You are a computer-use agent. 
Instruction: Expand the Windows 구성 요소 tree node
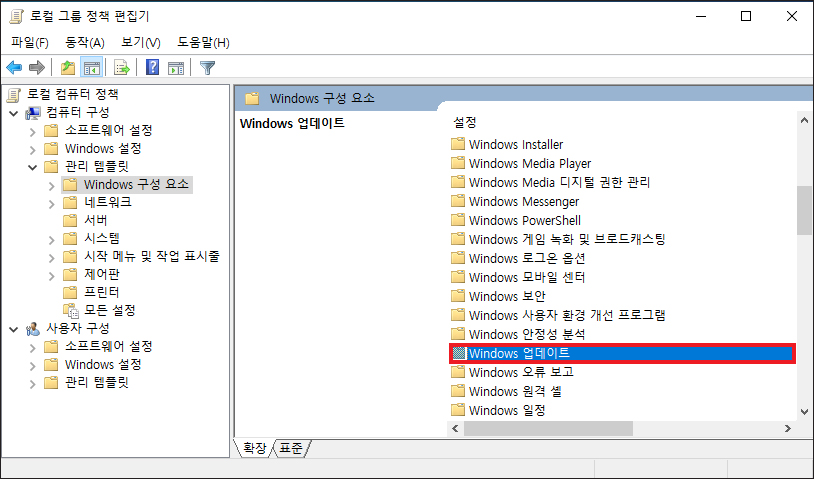pyautogui.click(x=51, y=185)
